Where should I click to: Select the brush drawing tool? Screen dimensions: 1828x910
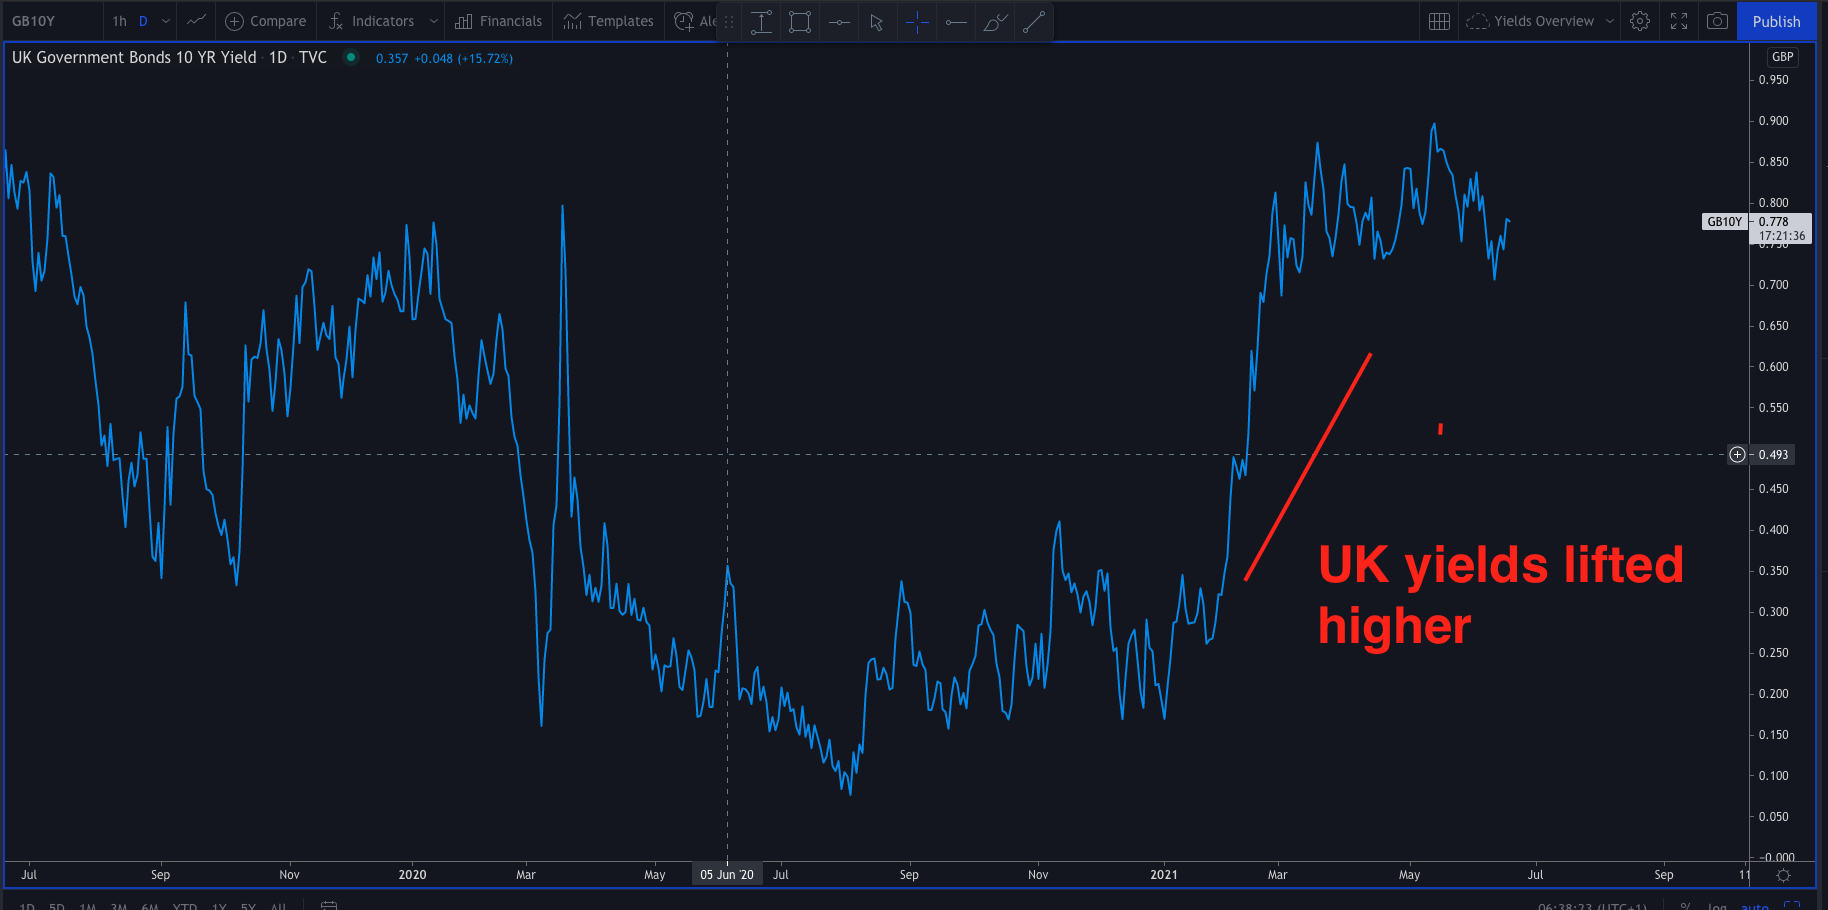click(995, 21)
